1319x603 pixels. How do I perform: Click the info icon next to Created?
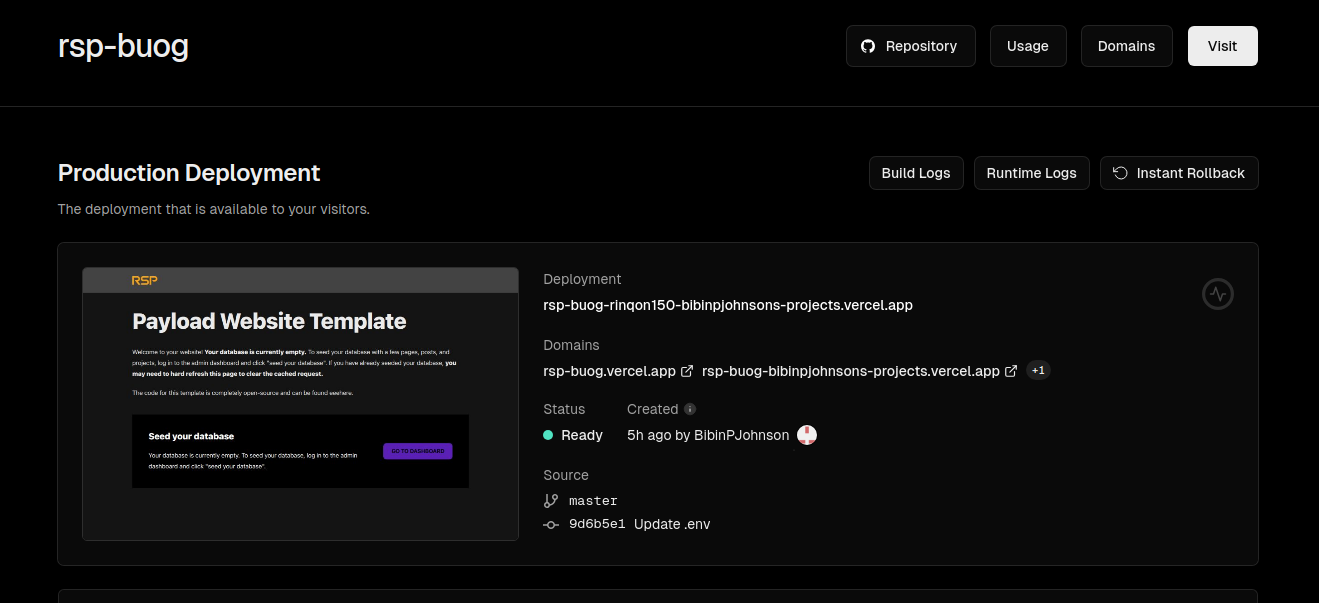[x=690, y=409]
